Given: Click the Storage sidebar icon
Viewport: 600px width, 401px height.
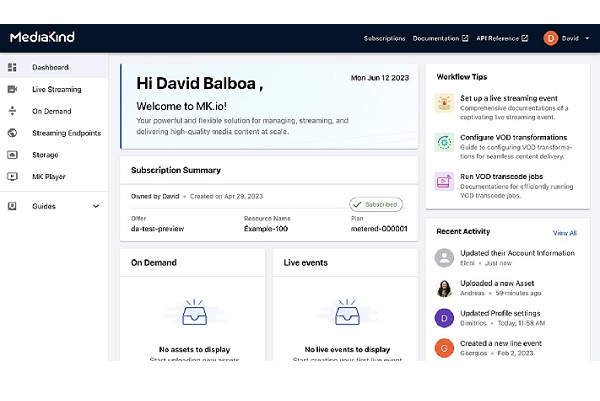Looking at the screenshot, I should coord(12,155).
